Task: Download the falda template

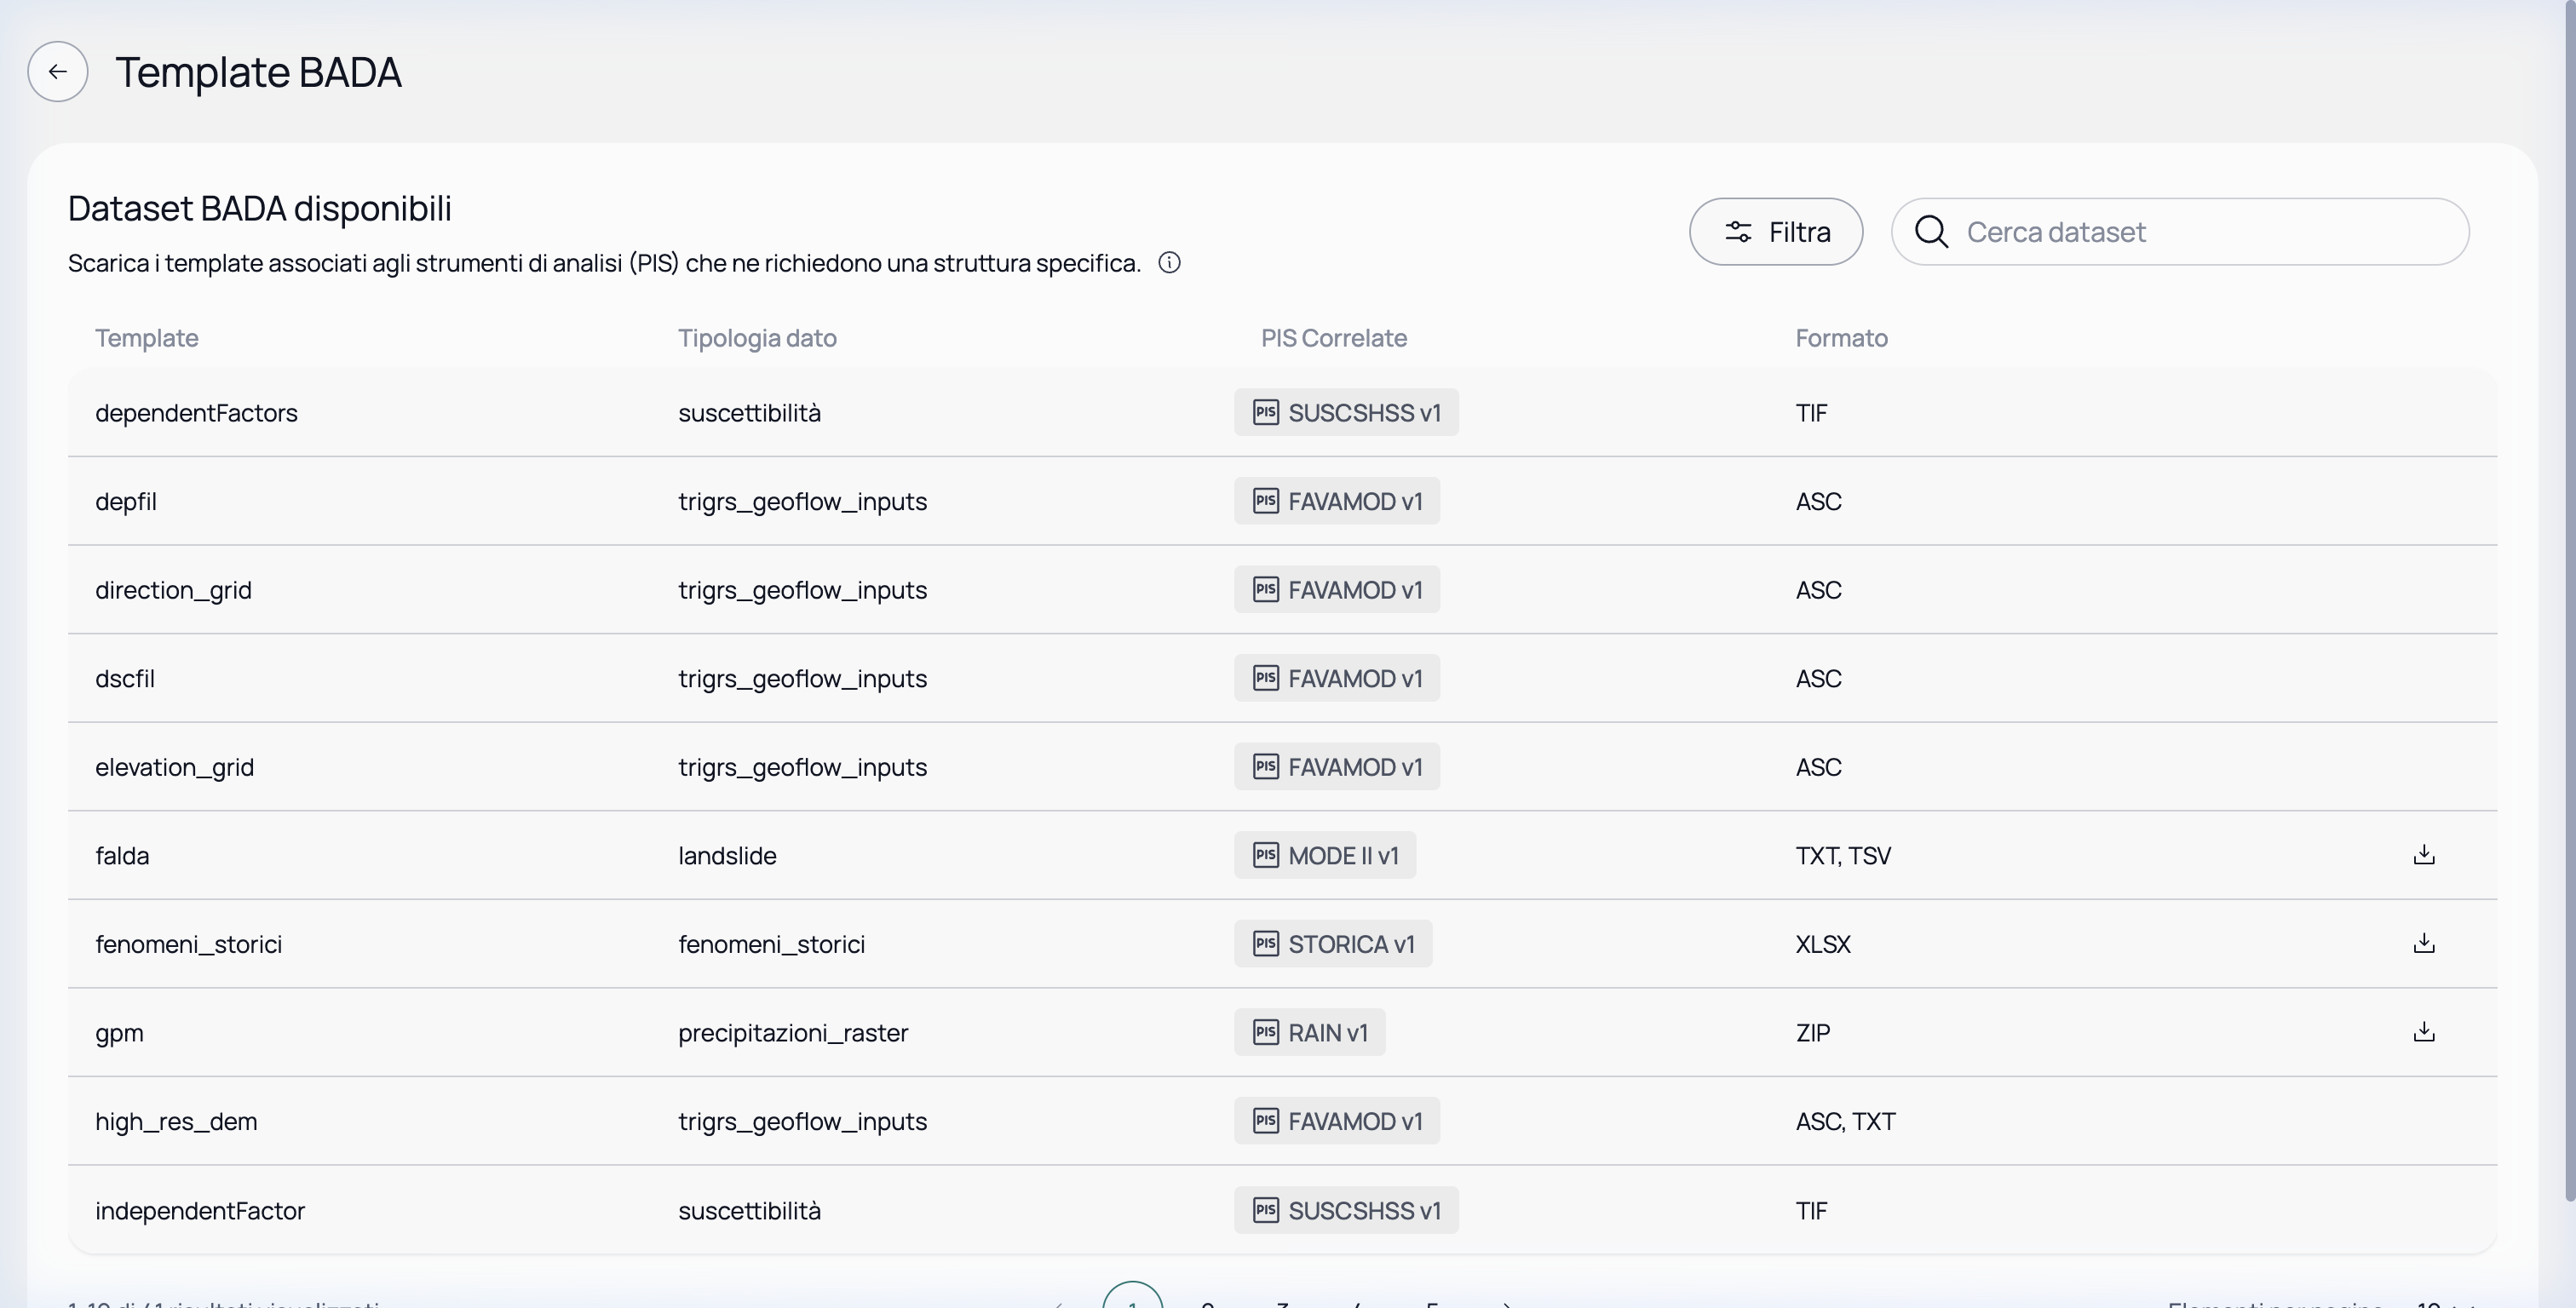Action: (2424, 855)
